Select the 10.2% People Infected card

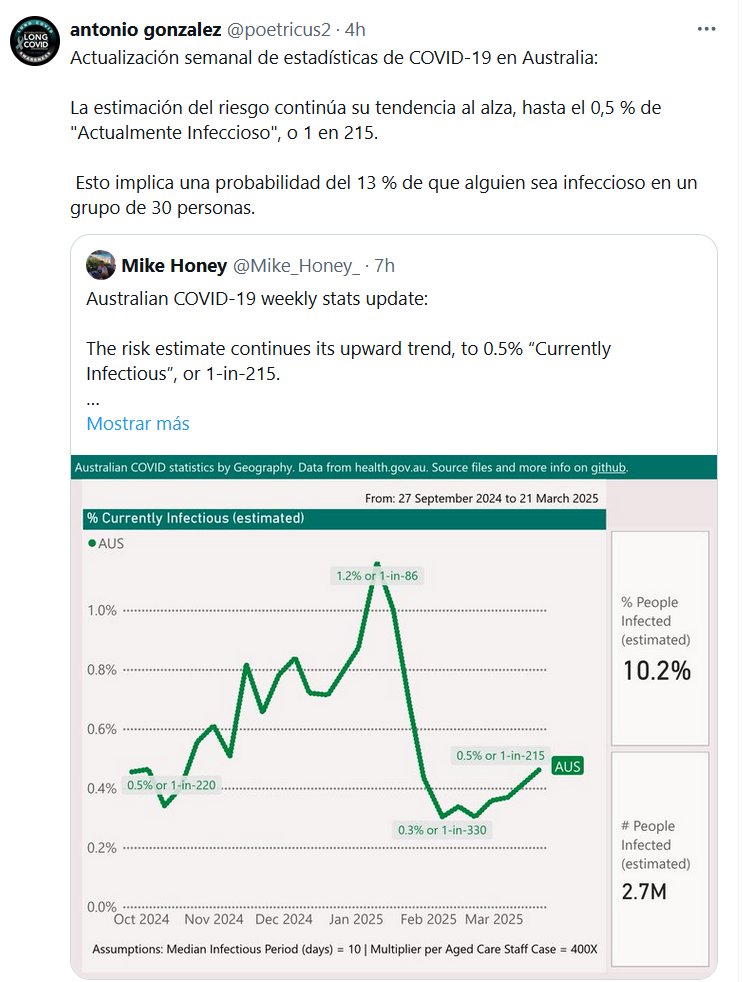659,638
